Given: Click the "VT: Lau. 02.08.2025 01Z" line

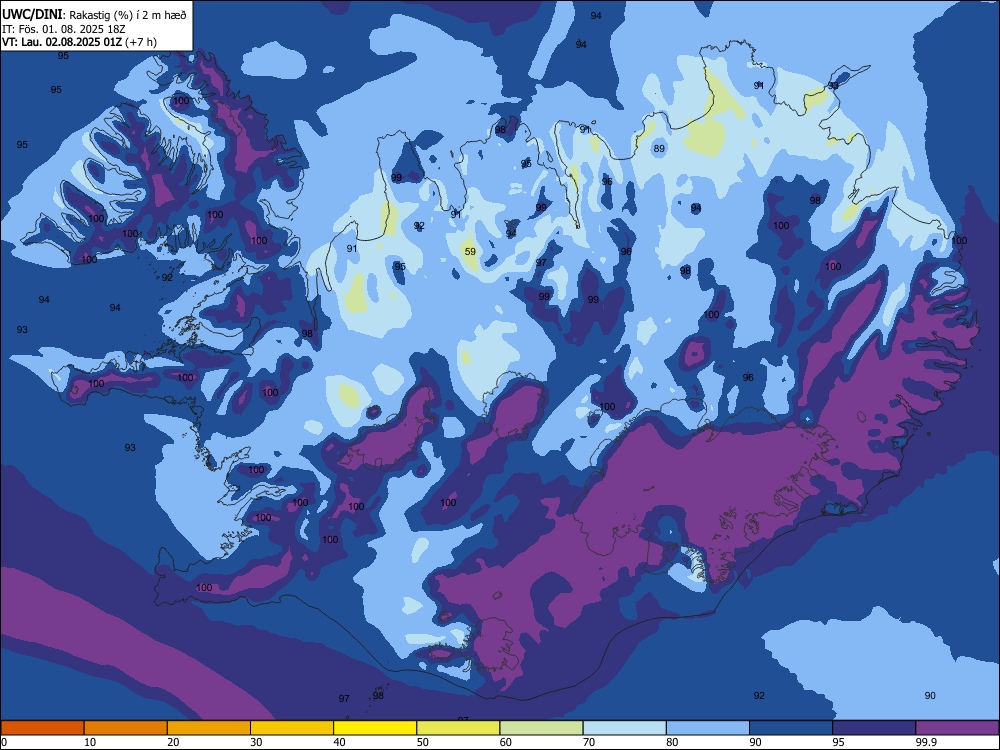Looking at the screenshot, I should pyautogui.click(x=62, y=42).
